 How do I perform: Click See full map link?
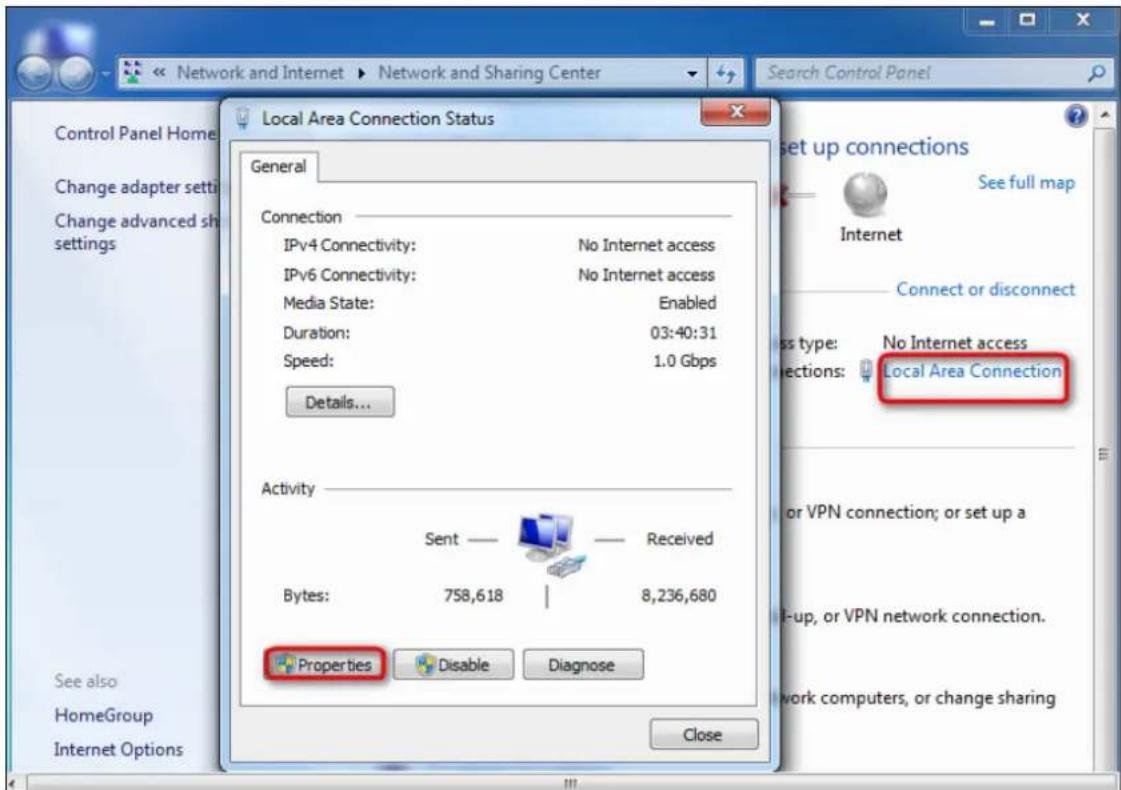1026,182
